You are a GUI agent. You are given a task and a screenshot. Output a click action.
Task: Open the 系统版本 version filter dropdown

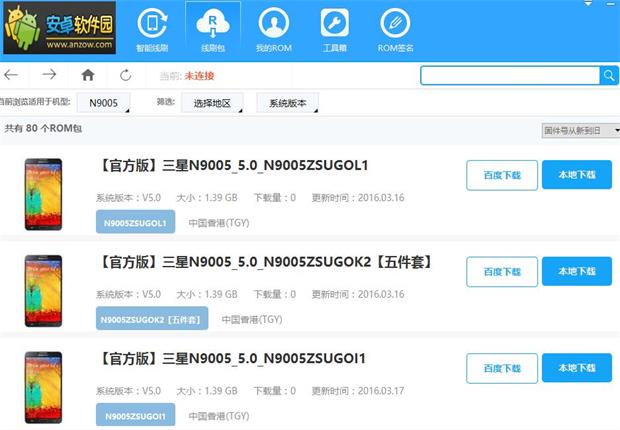pyautogui.click(x=287, y=103)
